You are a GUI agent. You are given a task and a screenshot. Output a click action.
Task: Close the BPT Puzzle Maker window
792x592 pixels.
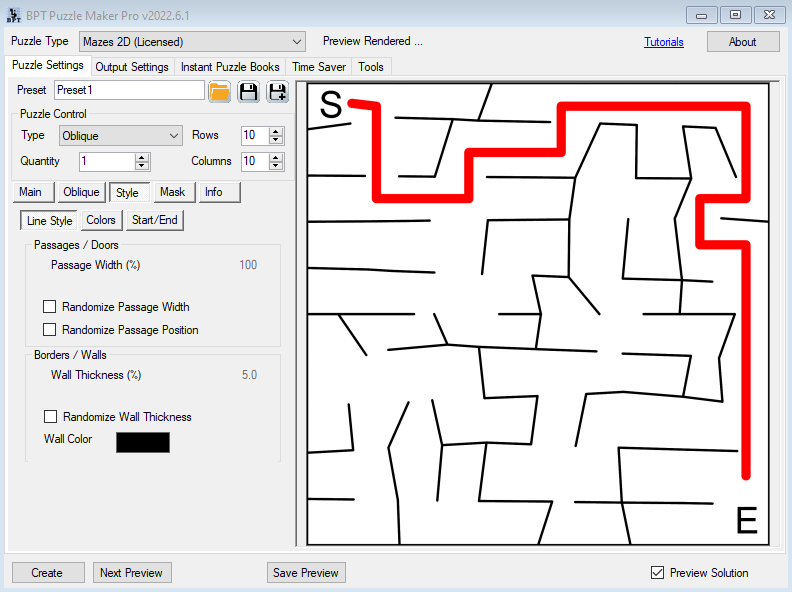point(769,15)
